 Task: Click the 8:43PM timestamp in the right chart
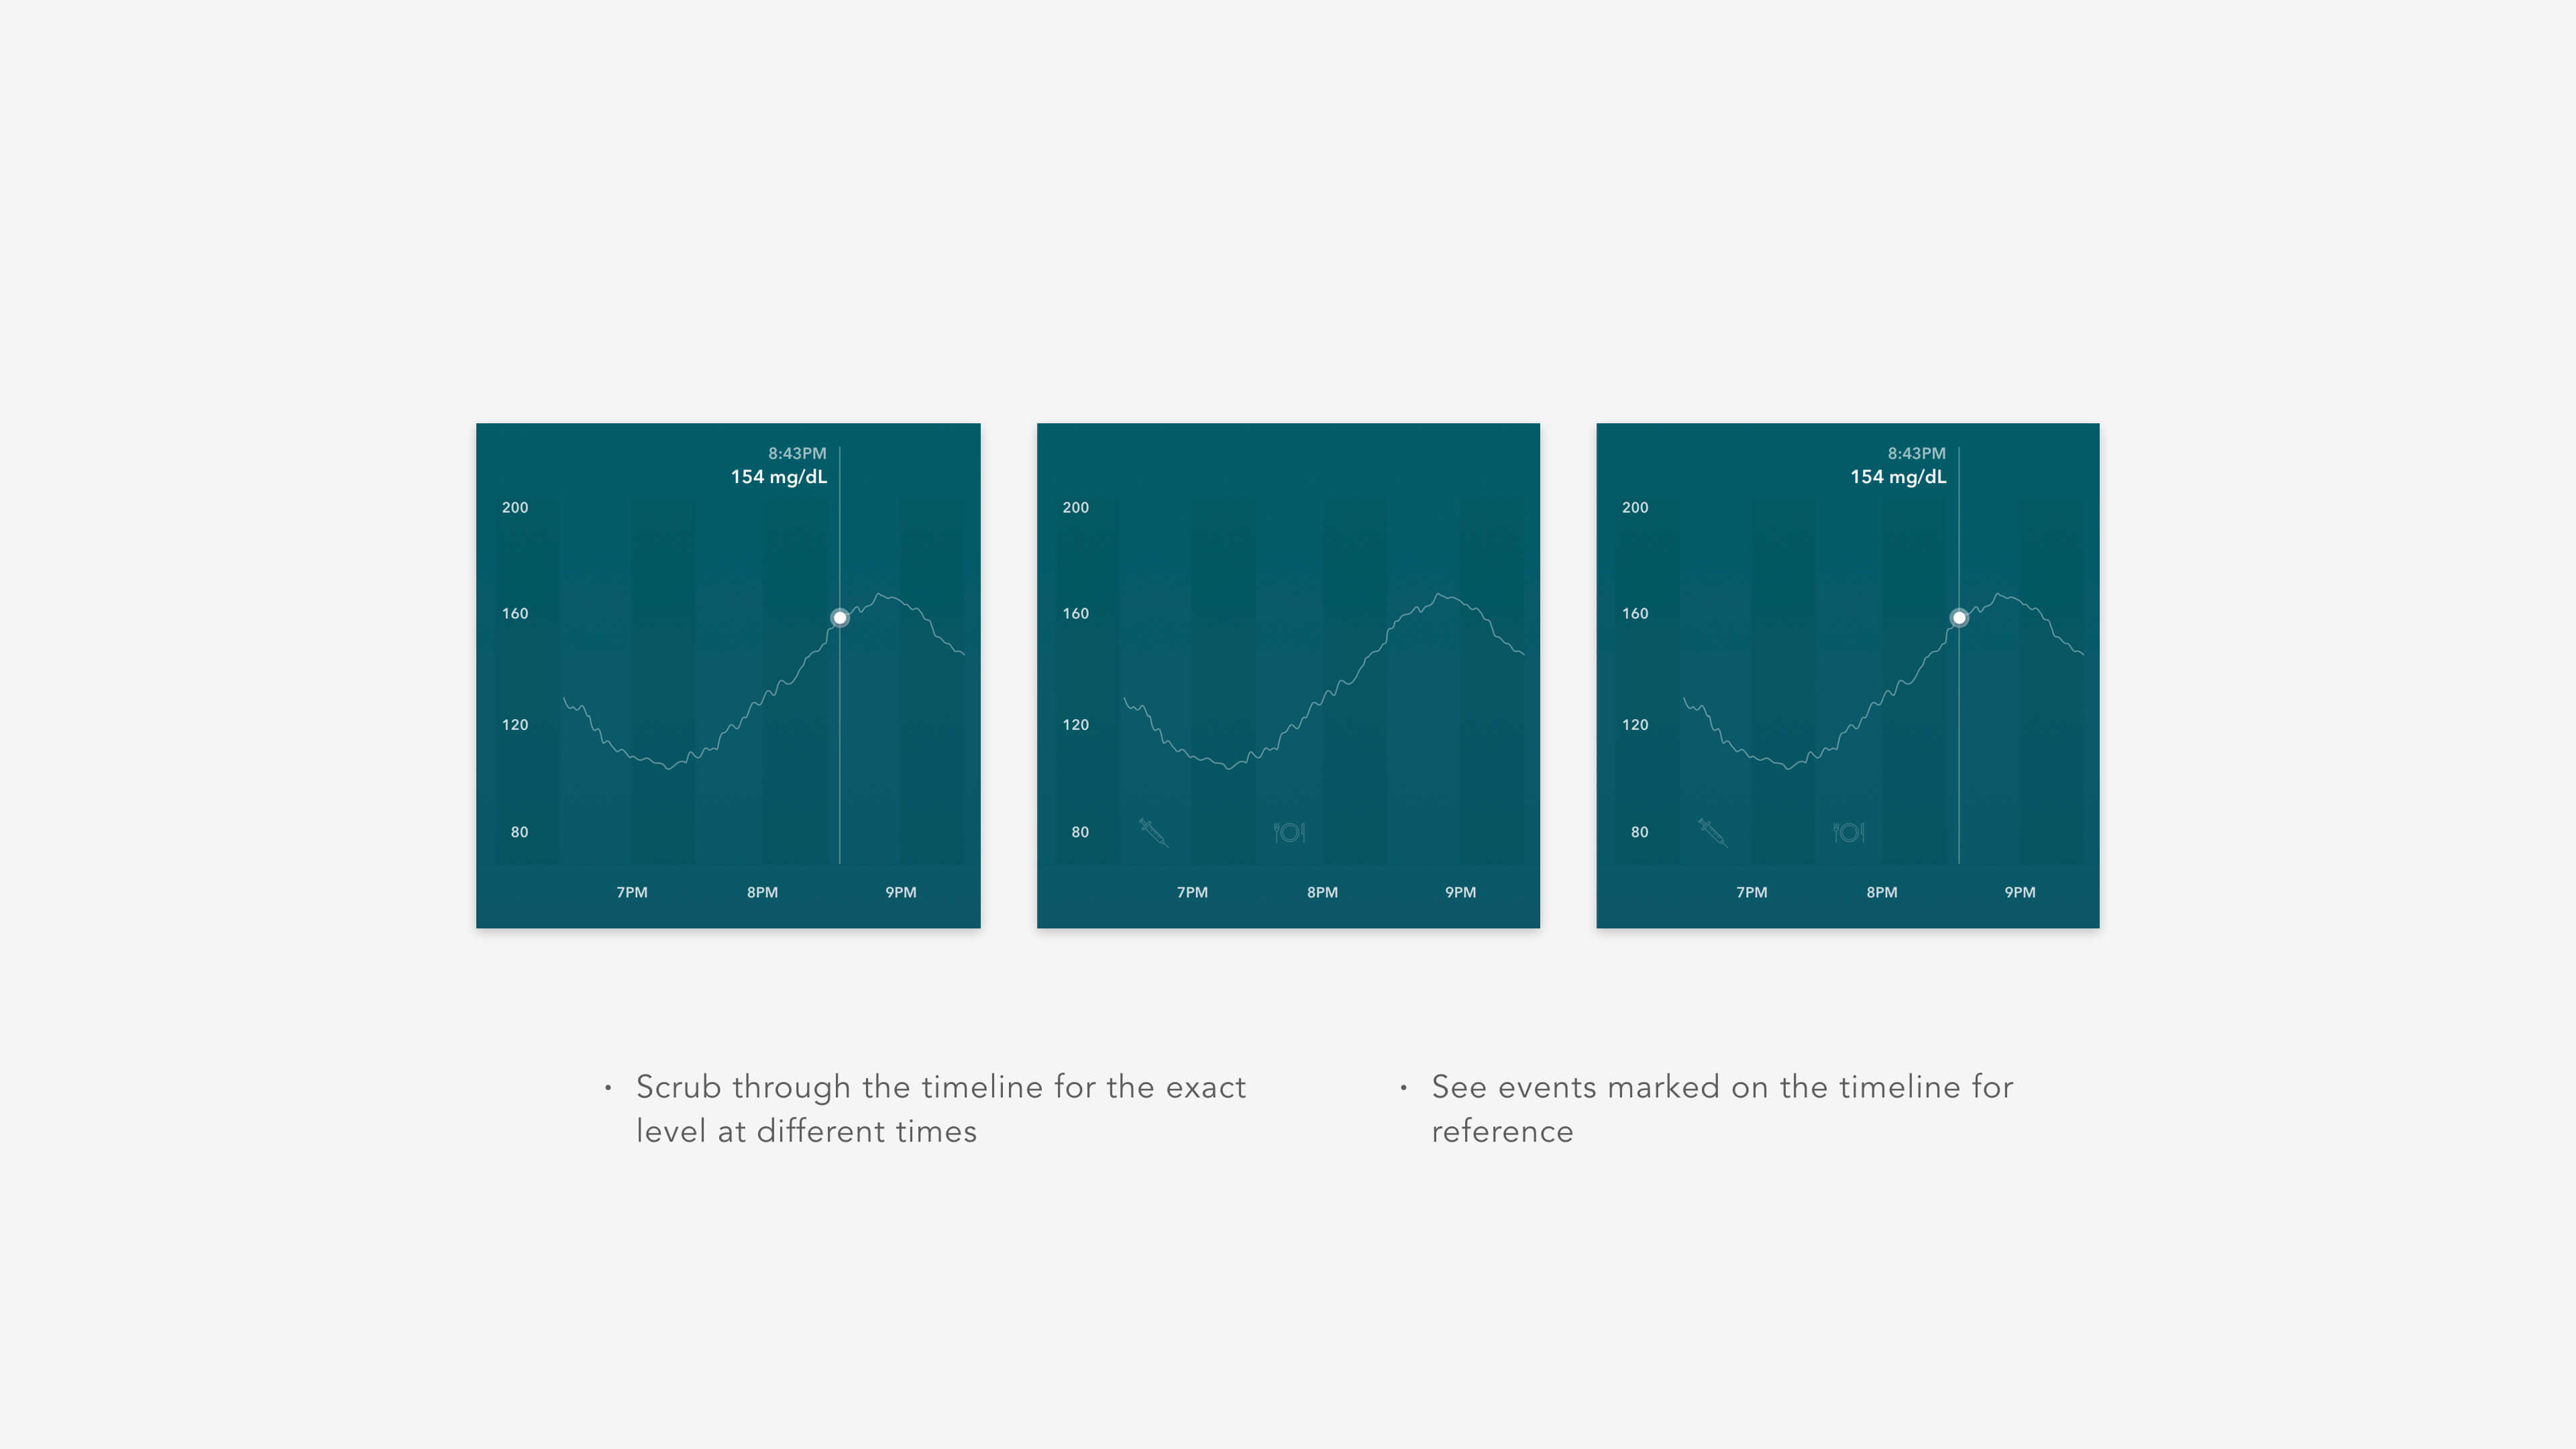(1916, 453)
